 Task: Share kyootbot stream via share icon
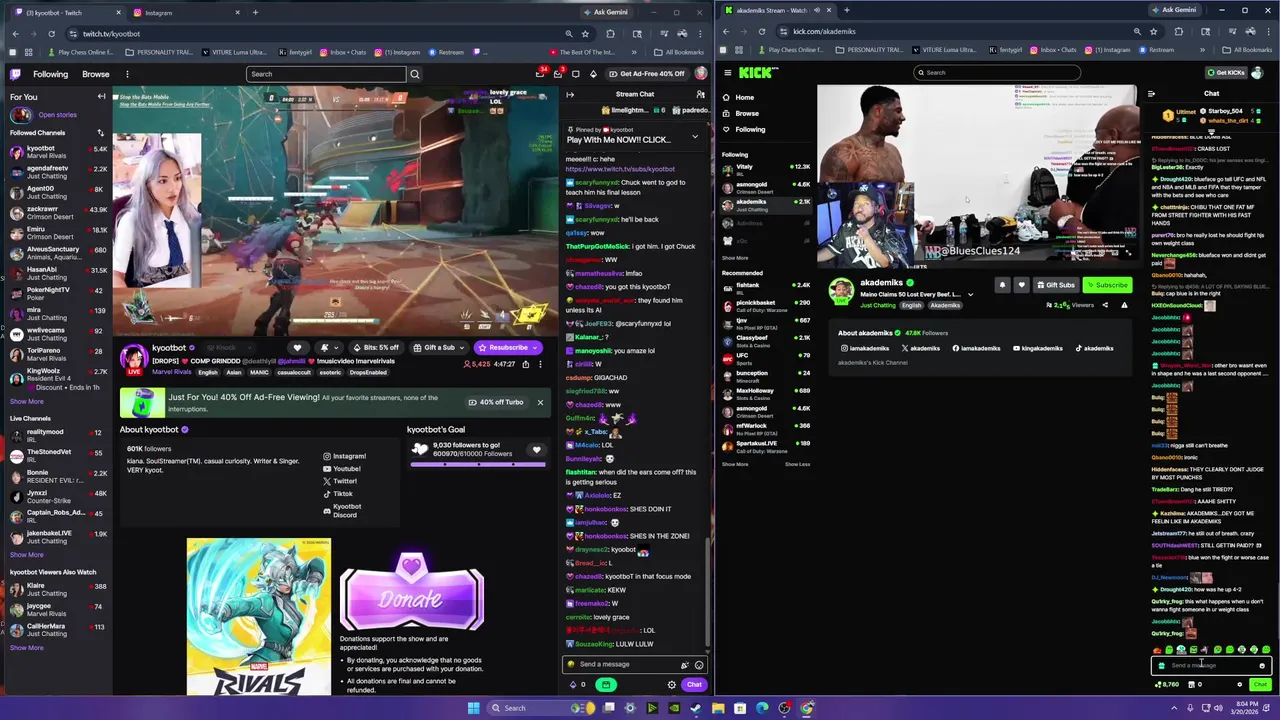[525, 364]
